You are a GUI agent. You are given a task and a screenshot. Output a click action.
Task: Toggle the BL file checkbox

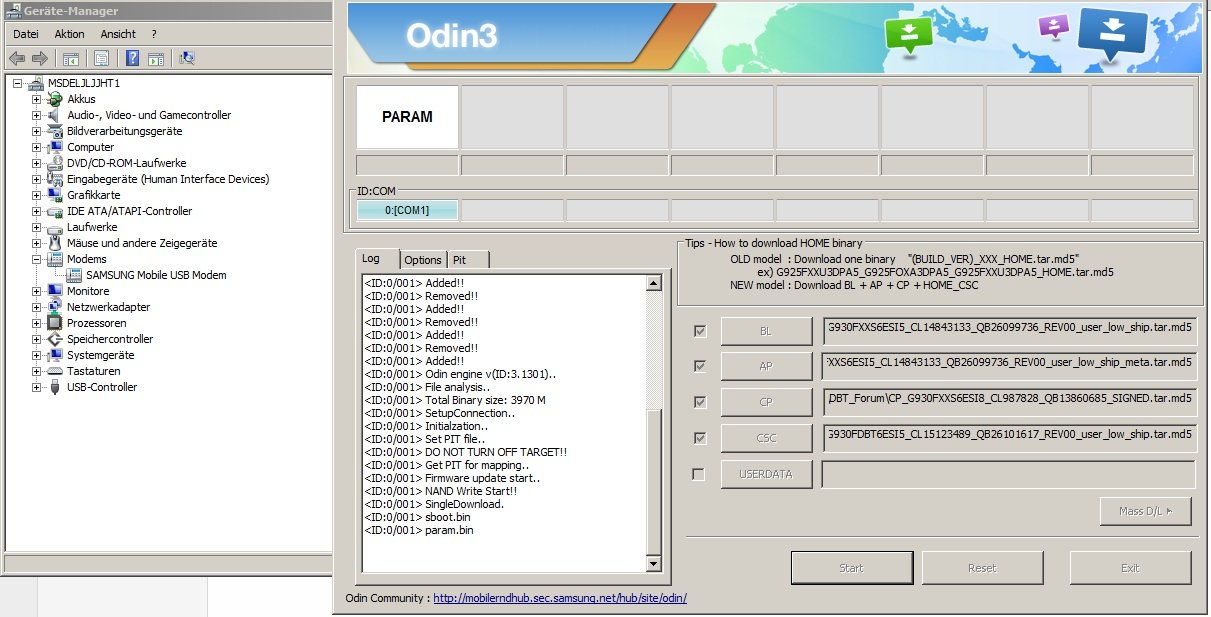[x=700, y=331]
